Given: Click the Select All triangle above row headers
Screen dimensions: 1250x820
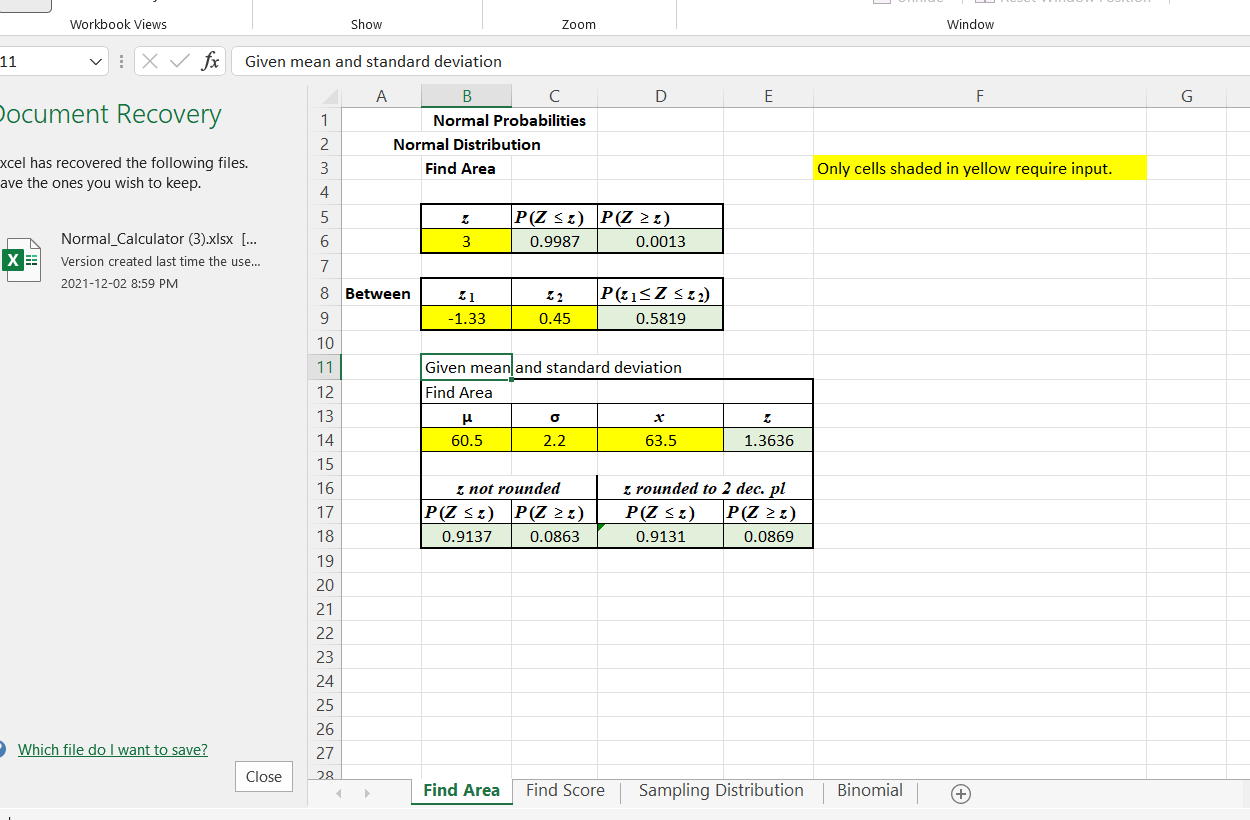Looking at the screenshot, I should 328,95.
